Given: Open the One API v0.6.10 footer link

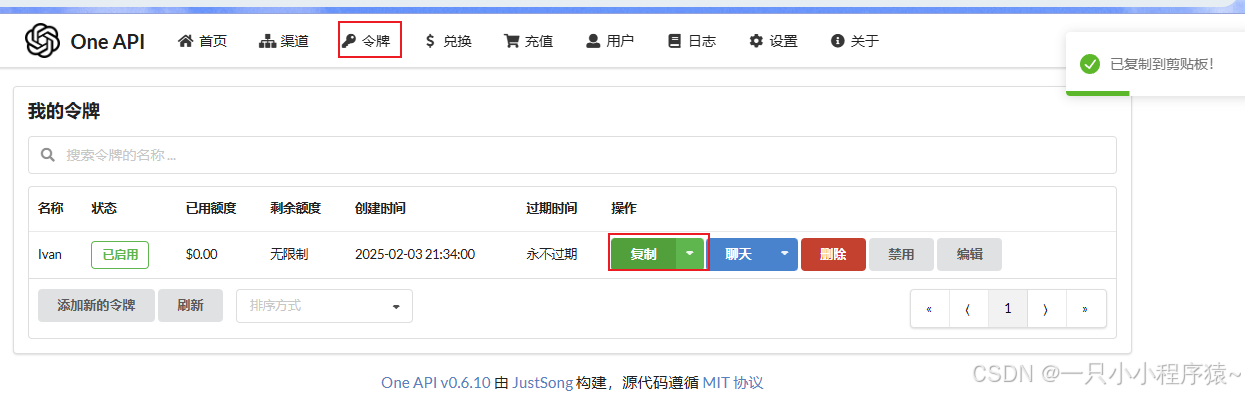Looking at the screenshot, I should pos(436,382).
